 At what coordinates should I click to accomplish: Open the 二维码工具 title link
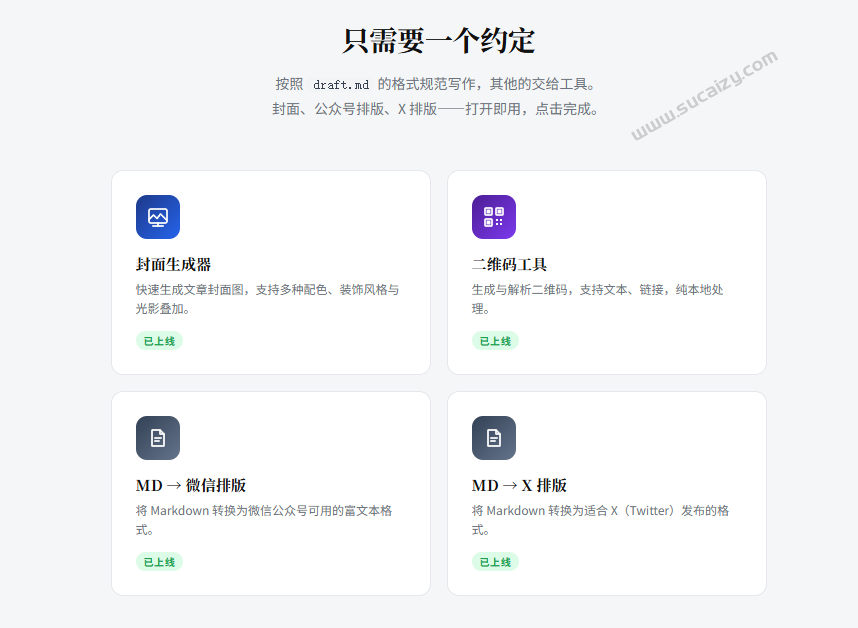click(x=509, y=265)
